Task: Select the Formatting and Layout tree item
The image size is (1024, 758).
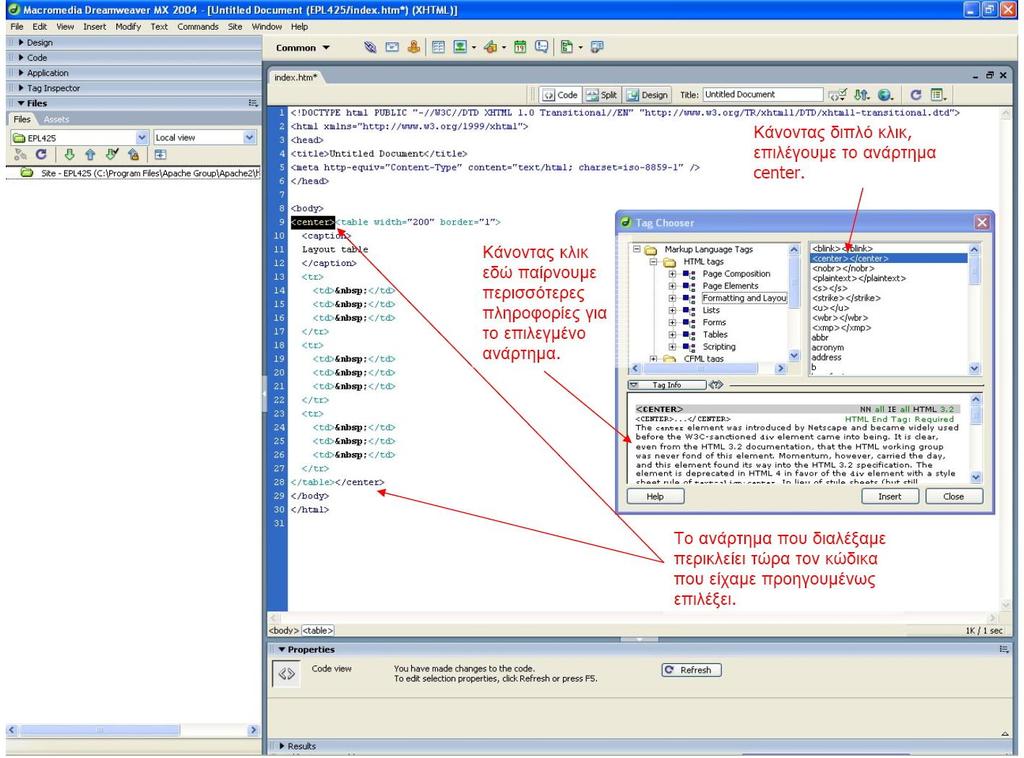Action: click(744, 298)
